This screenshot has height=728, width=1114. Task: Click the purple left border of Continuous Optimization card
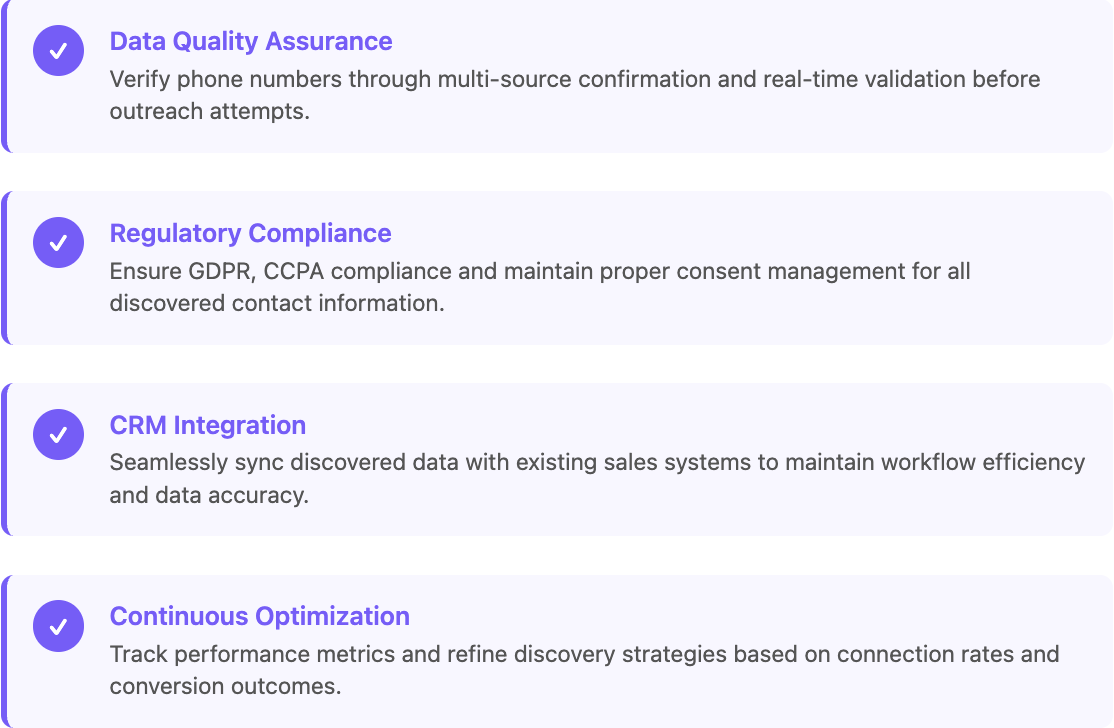pos(4,651)
